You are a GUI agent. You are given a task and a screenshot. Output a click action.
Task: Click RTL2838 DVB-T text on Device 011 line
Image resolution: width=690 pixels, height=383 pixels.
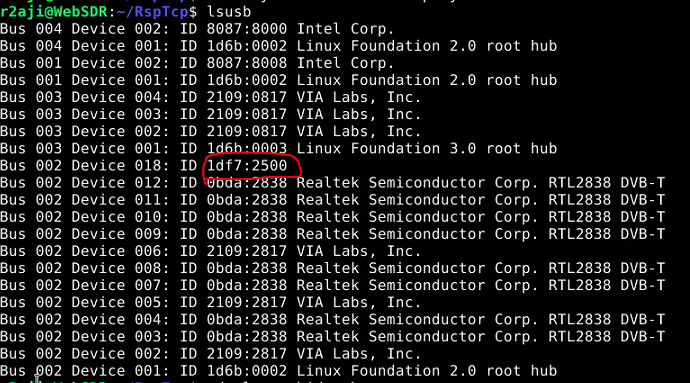[606, 200]
